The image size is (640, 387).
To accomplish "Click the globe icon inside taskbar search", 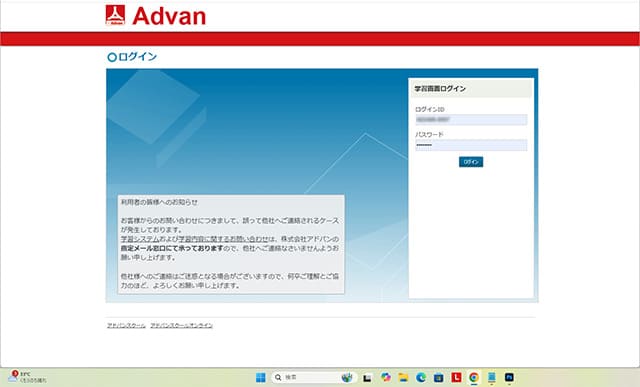I will tap(347, 378).
